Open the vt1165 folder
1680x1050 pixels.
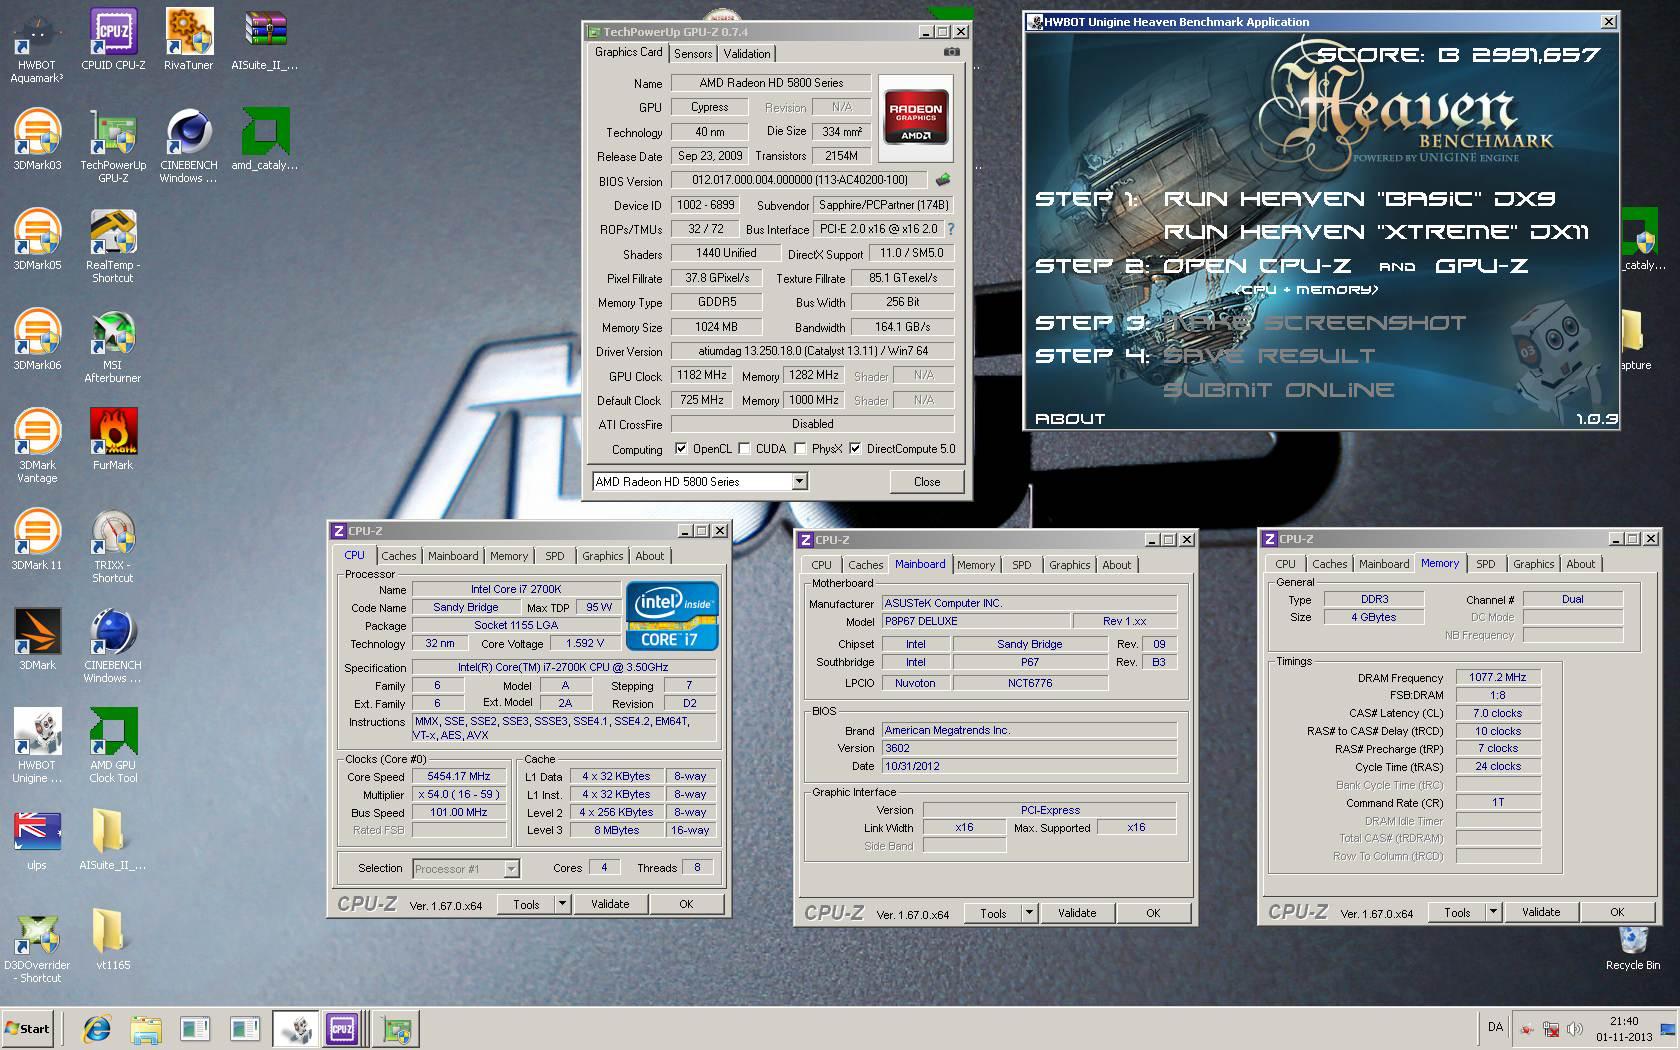click(113, 940)
